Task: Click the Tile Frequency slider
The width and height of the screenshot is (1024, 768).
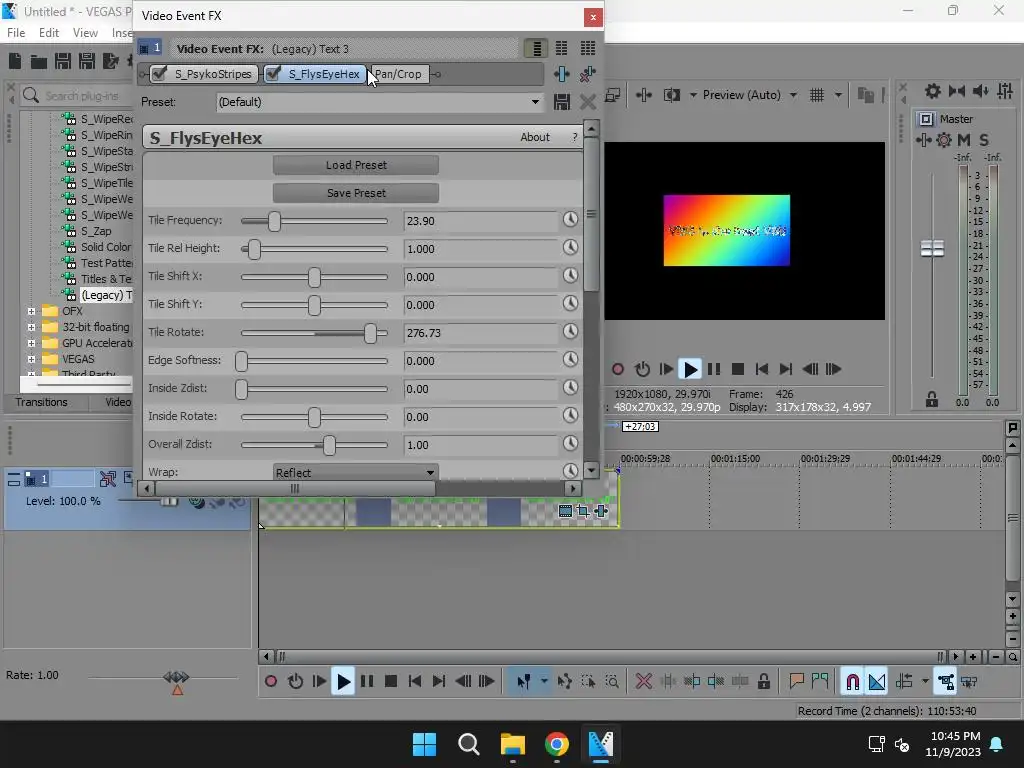Action: click(x=314, y=221)
